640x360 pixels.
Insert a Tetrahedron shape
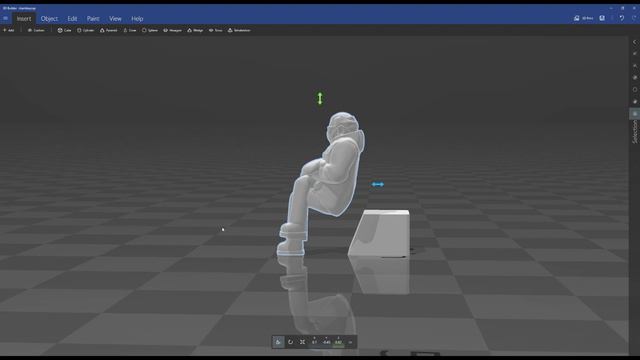pos(239,30)
